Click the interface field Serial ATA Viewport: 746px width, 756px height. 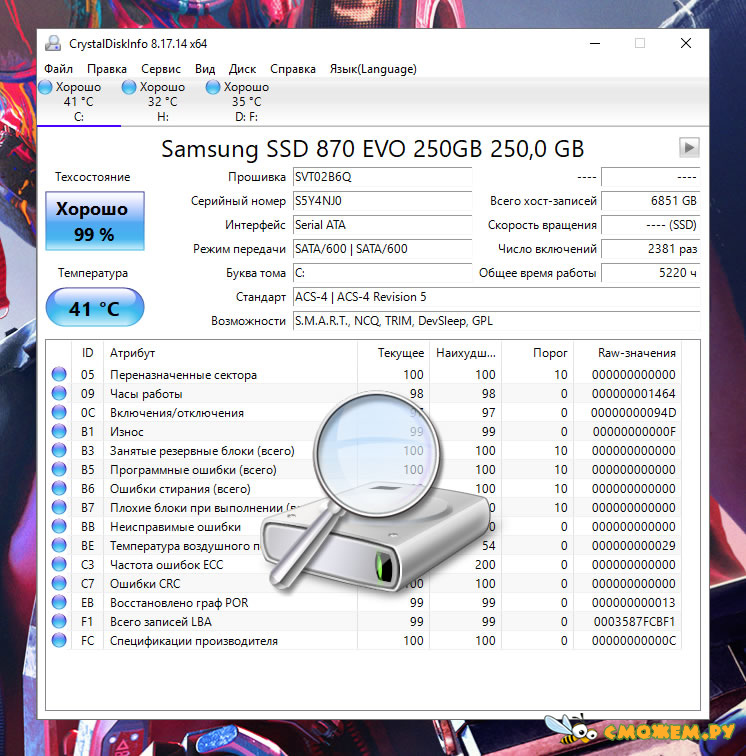pyautogui.click(x=382, y=225)
